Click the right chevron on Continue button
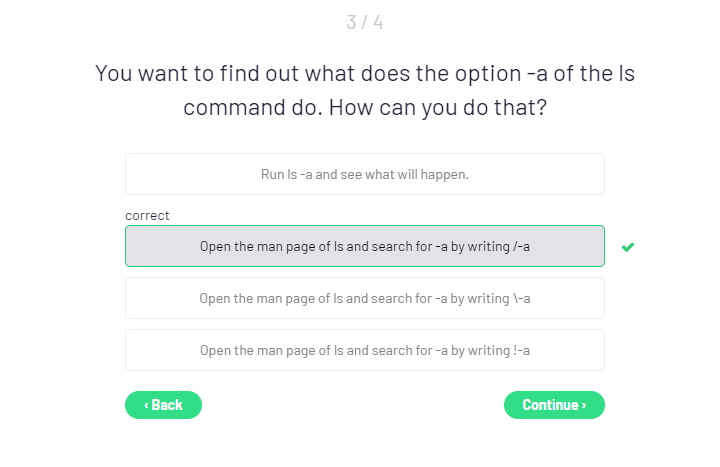Viewport: 720px width, 467px height. pyautogui.click(x=584, y=405)
